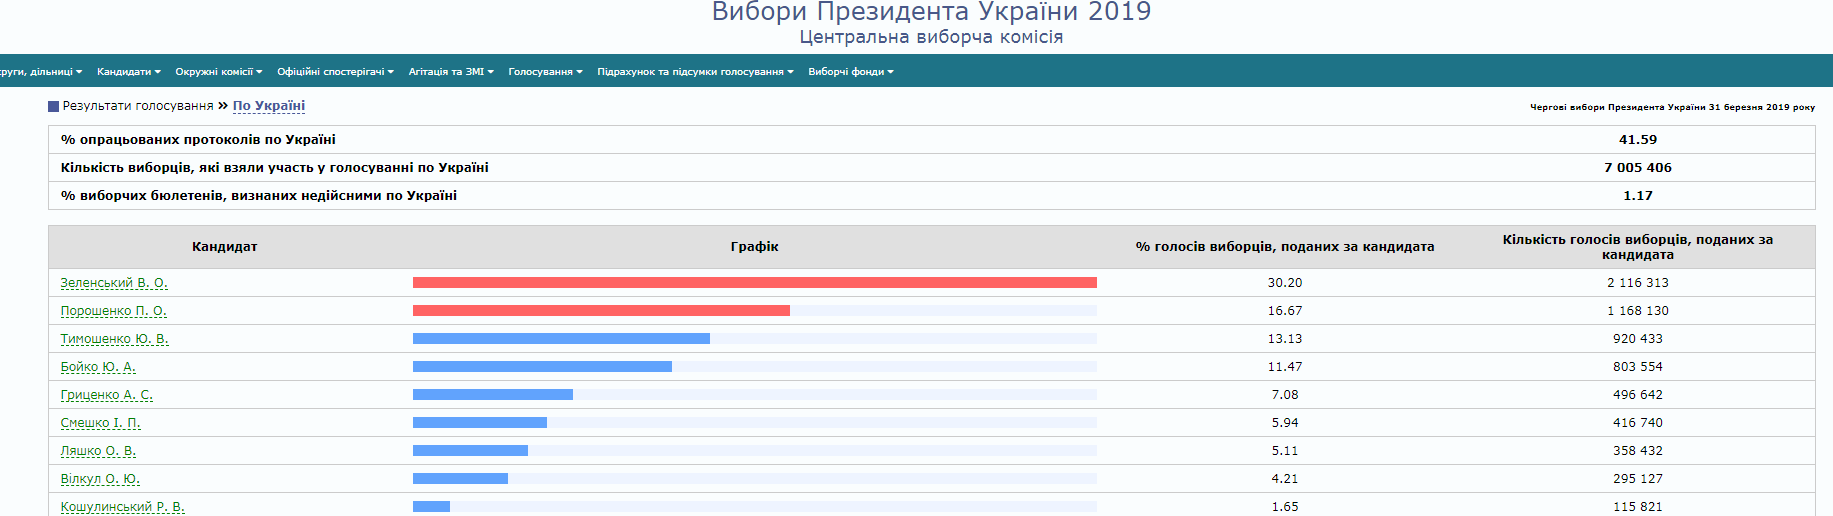The height and width of the screenshot is (516, 1833).
Task: Click the Кандидат column header
Action: click(224, 247)
